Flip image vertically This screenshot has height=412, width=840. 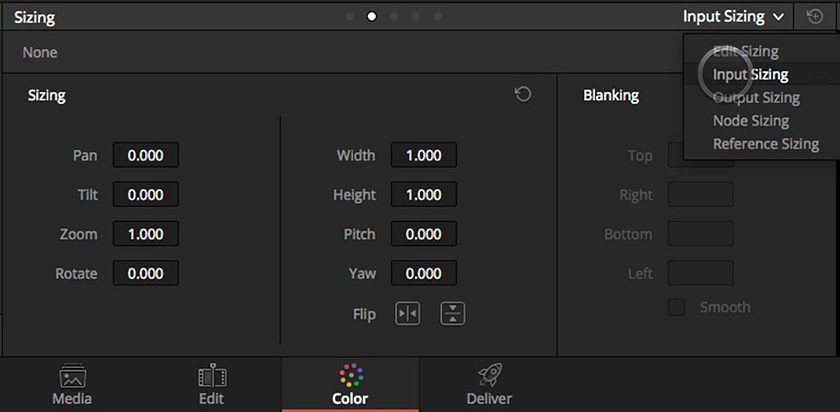coord(453,314)
